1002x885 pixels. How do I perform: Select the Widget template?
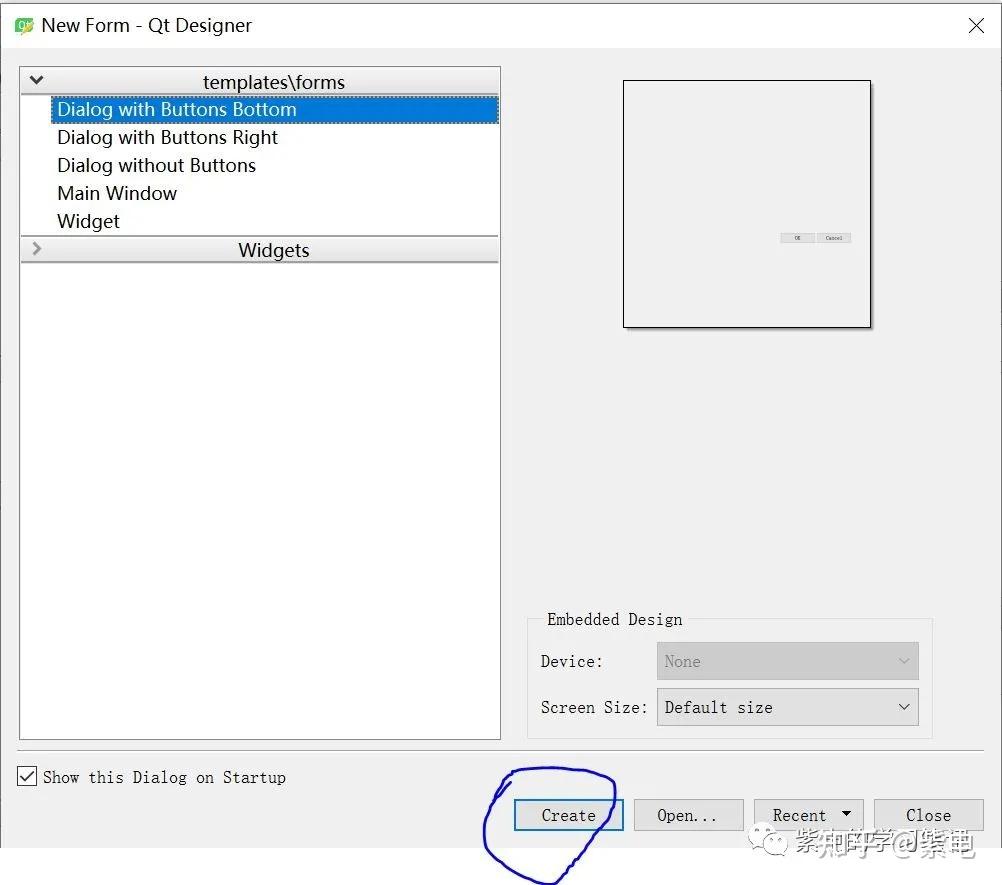pyautogui.click(x=88, y=221)
